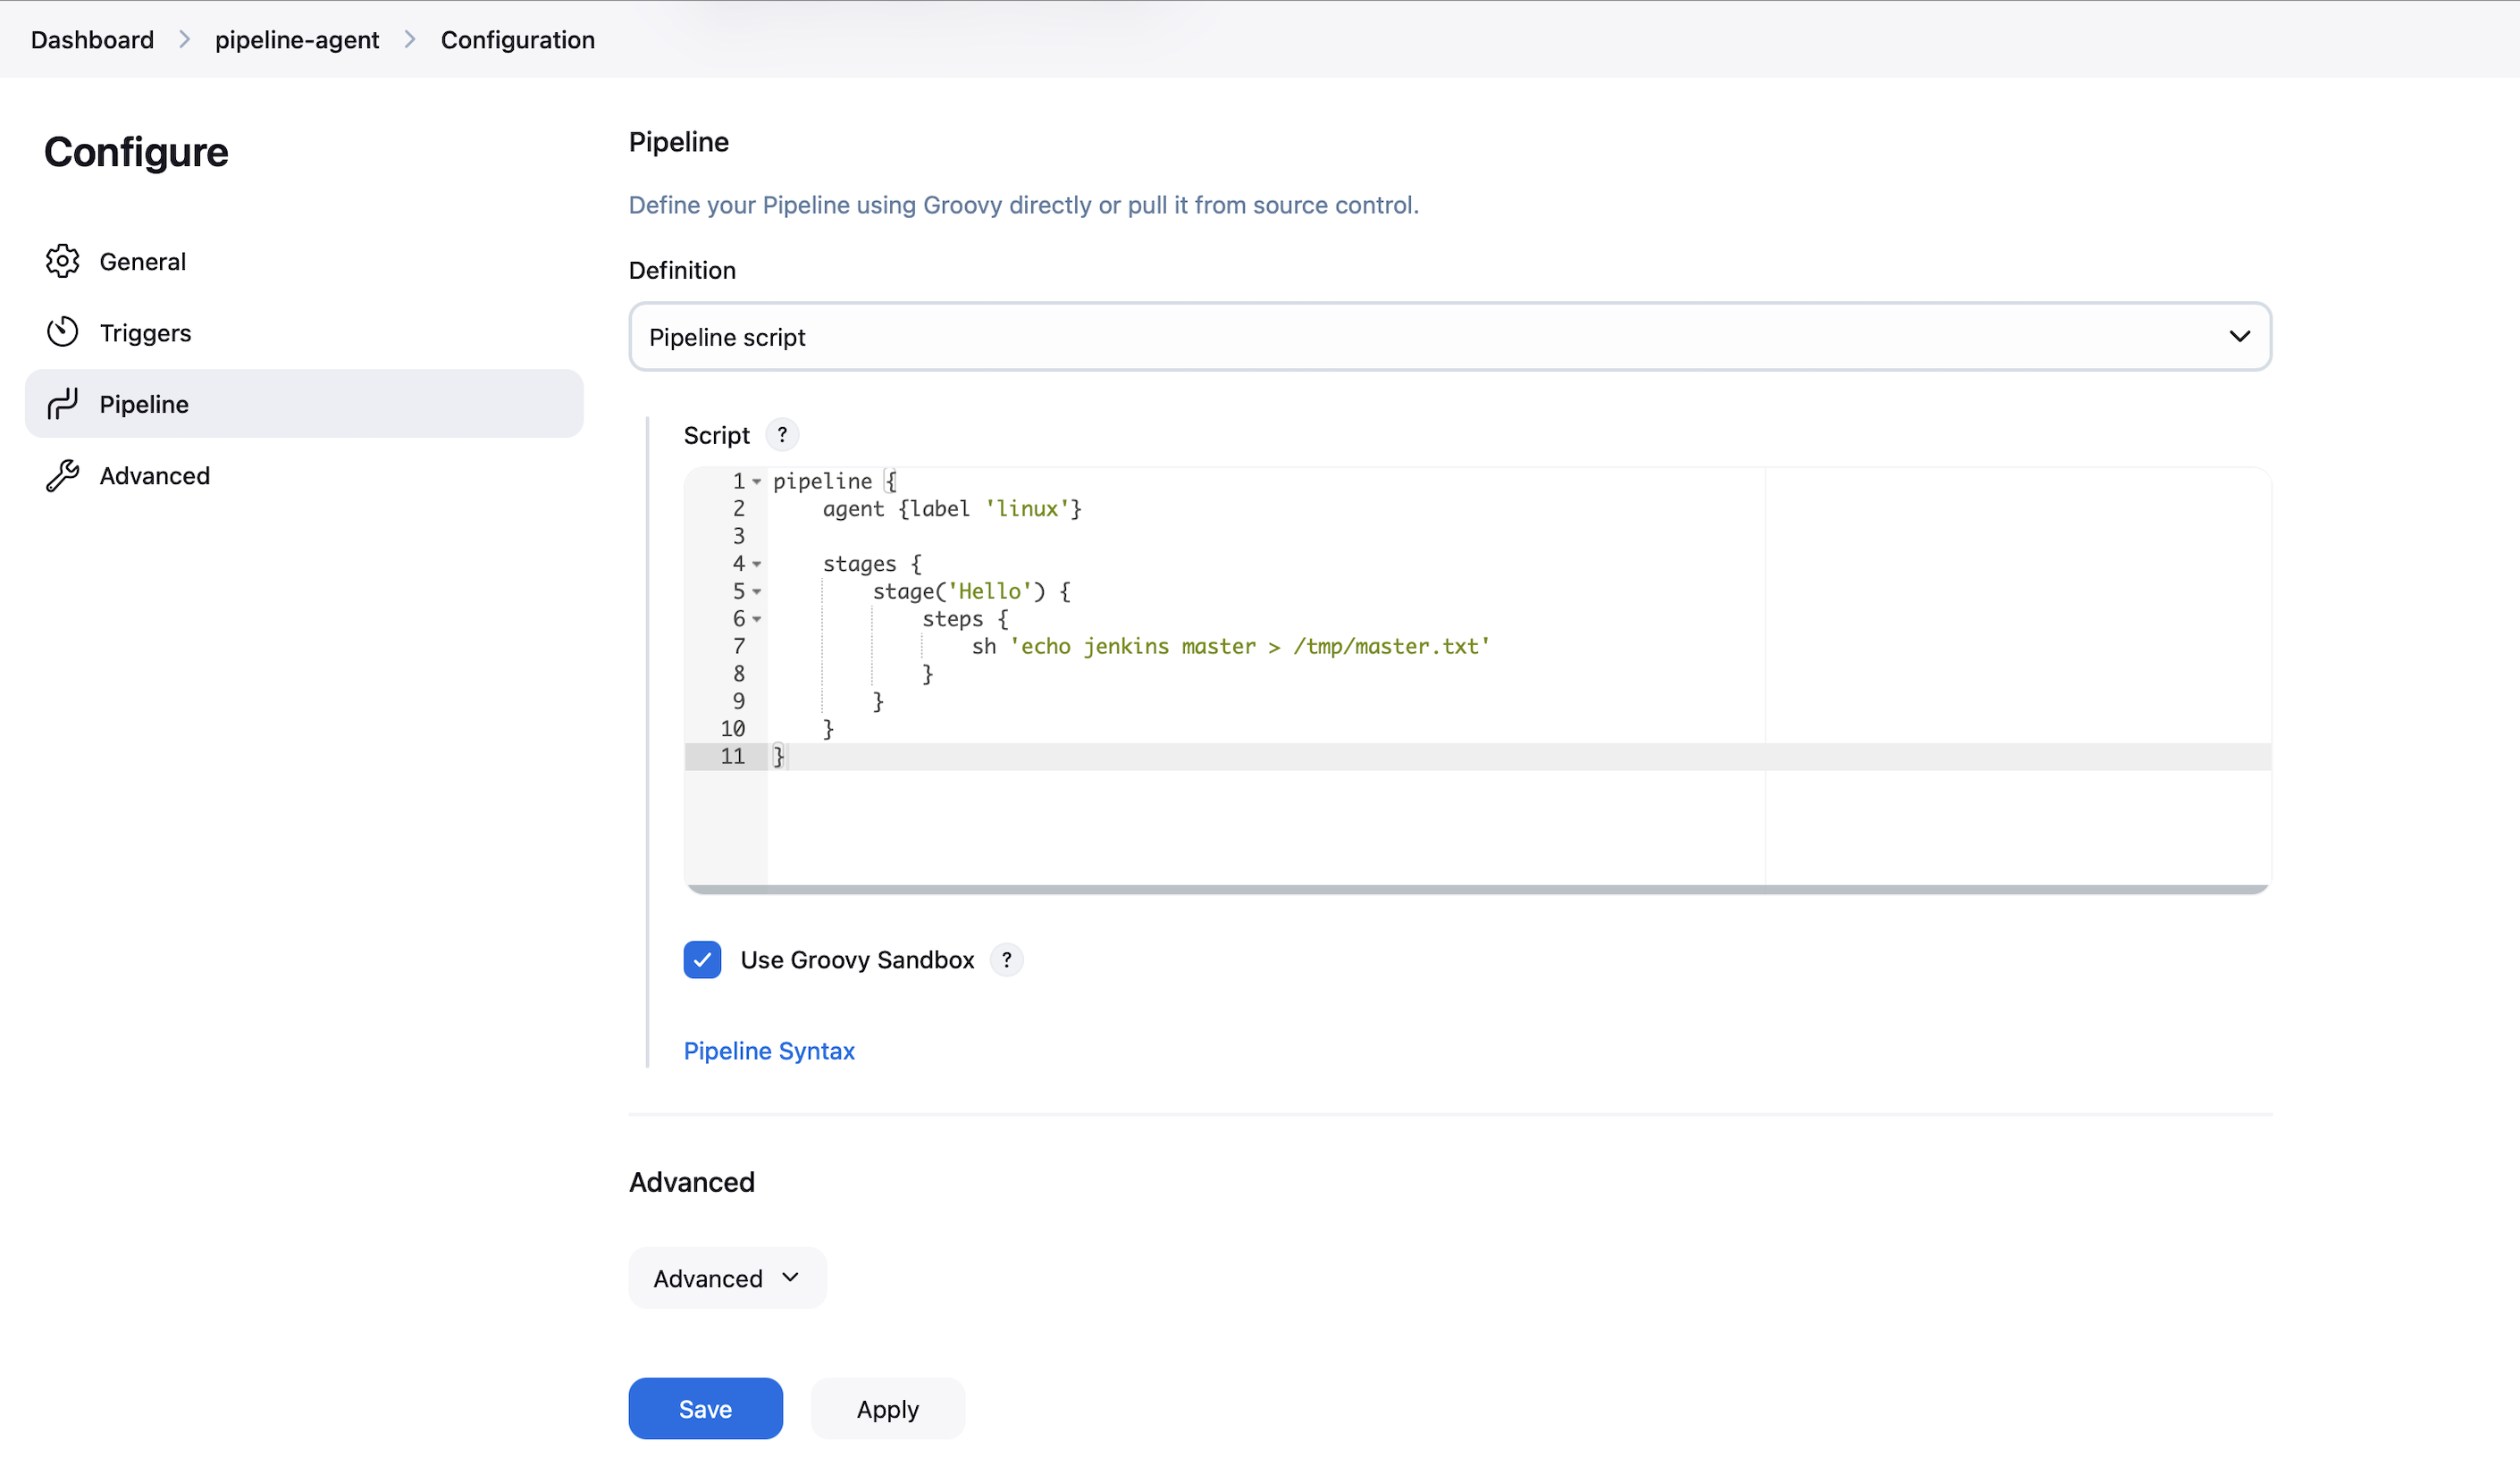The width and height of the screenshot is (2520, 1483).
Task: Click the General gear icon in sidebar
Action: pyautogui.click(x=62, y=261)
